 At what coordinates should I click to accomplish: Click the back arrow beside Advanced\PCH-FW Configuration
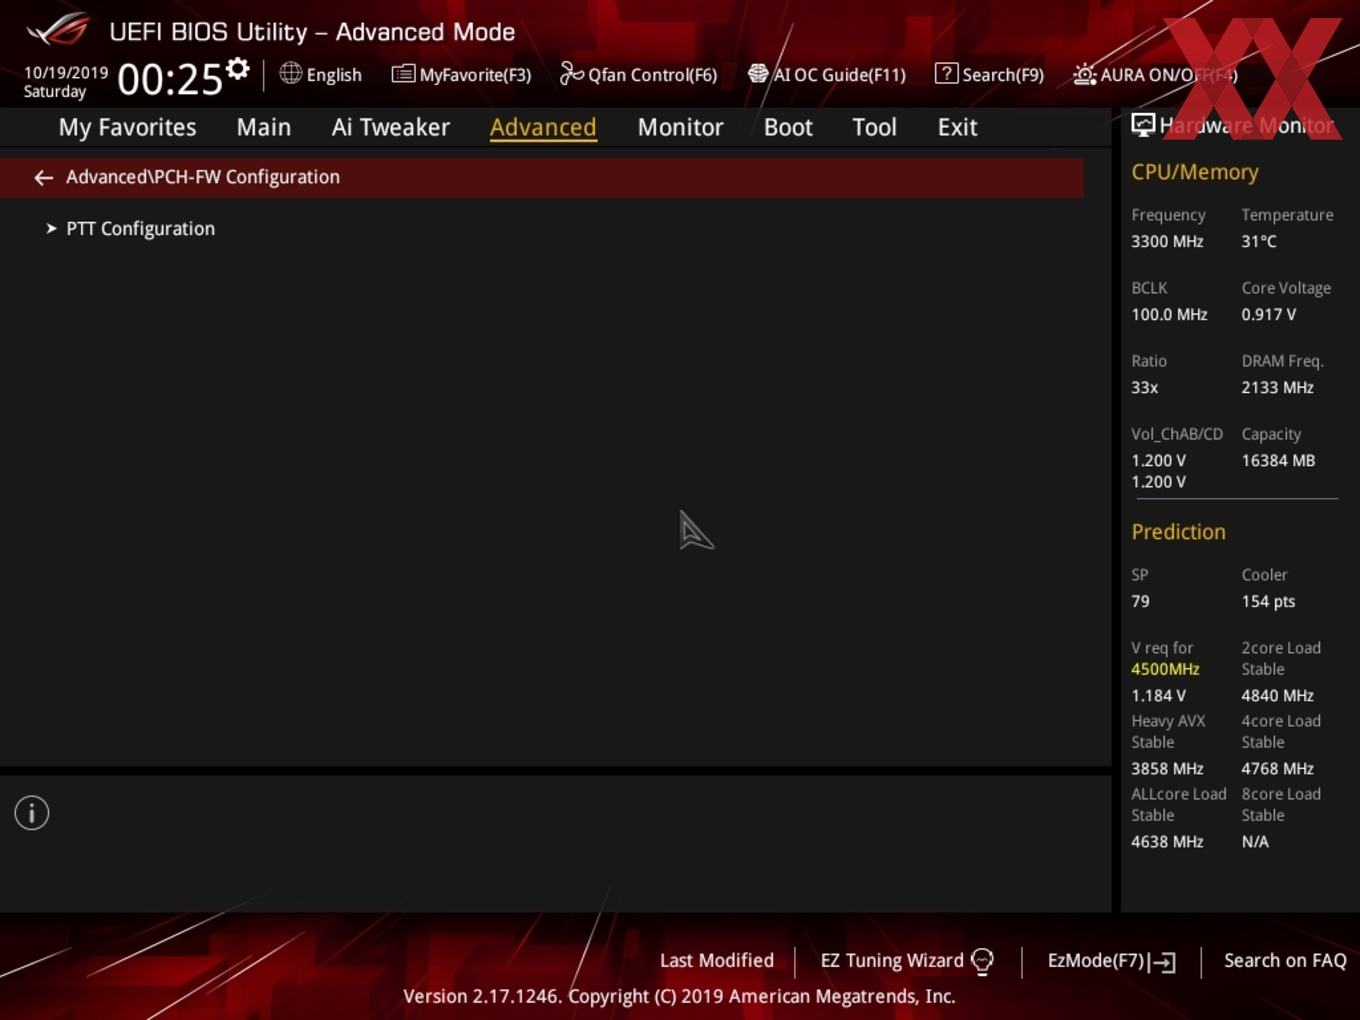click(x=43, y=178)
